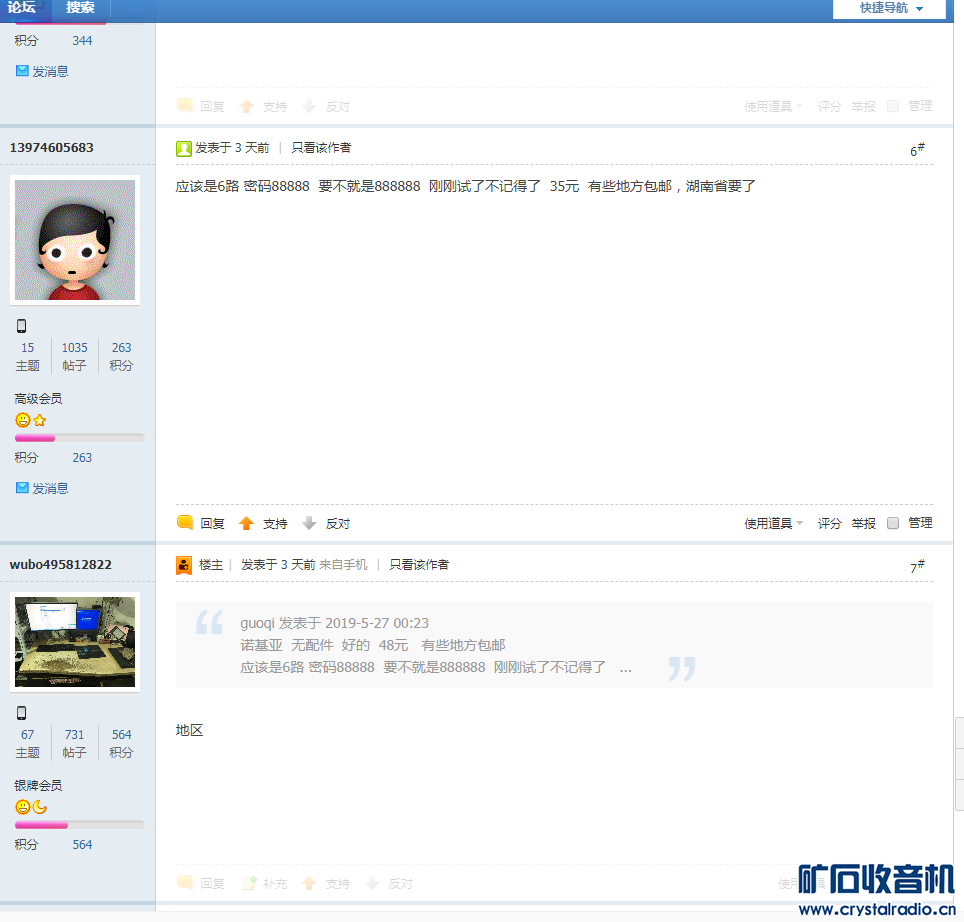
Task: Click faded 回复 in post 7
Action: pyautogui.click(x=212, y=884)
